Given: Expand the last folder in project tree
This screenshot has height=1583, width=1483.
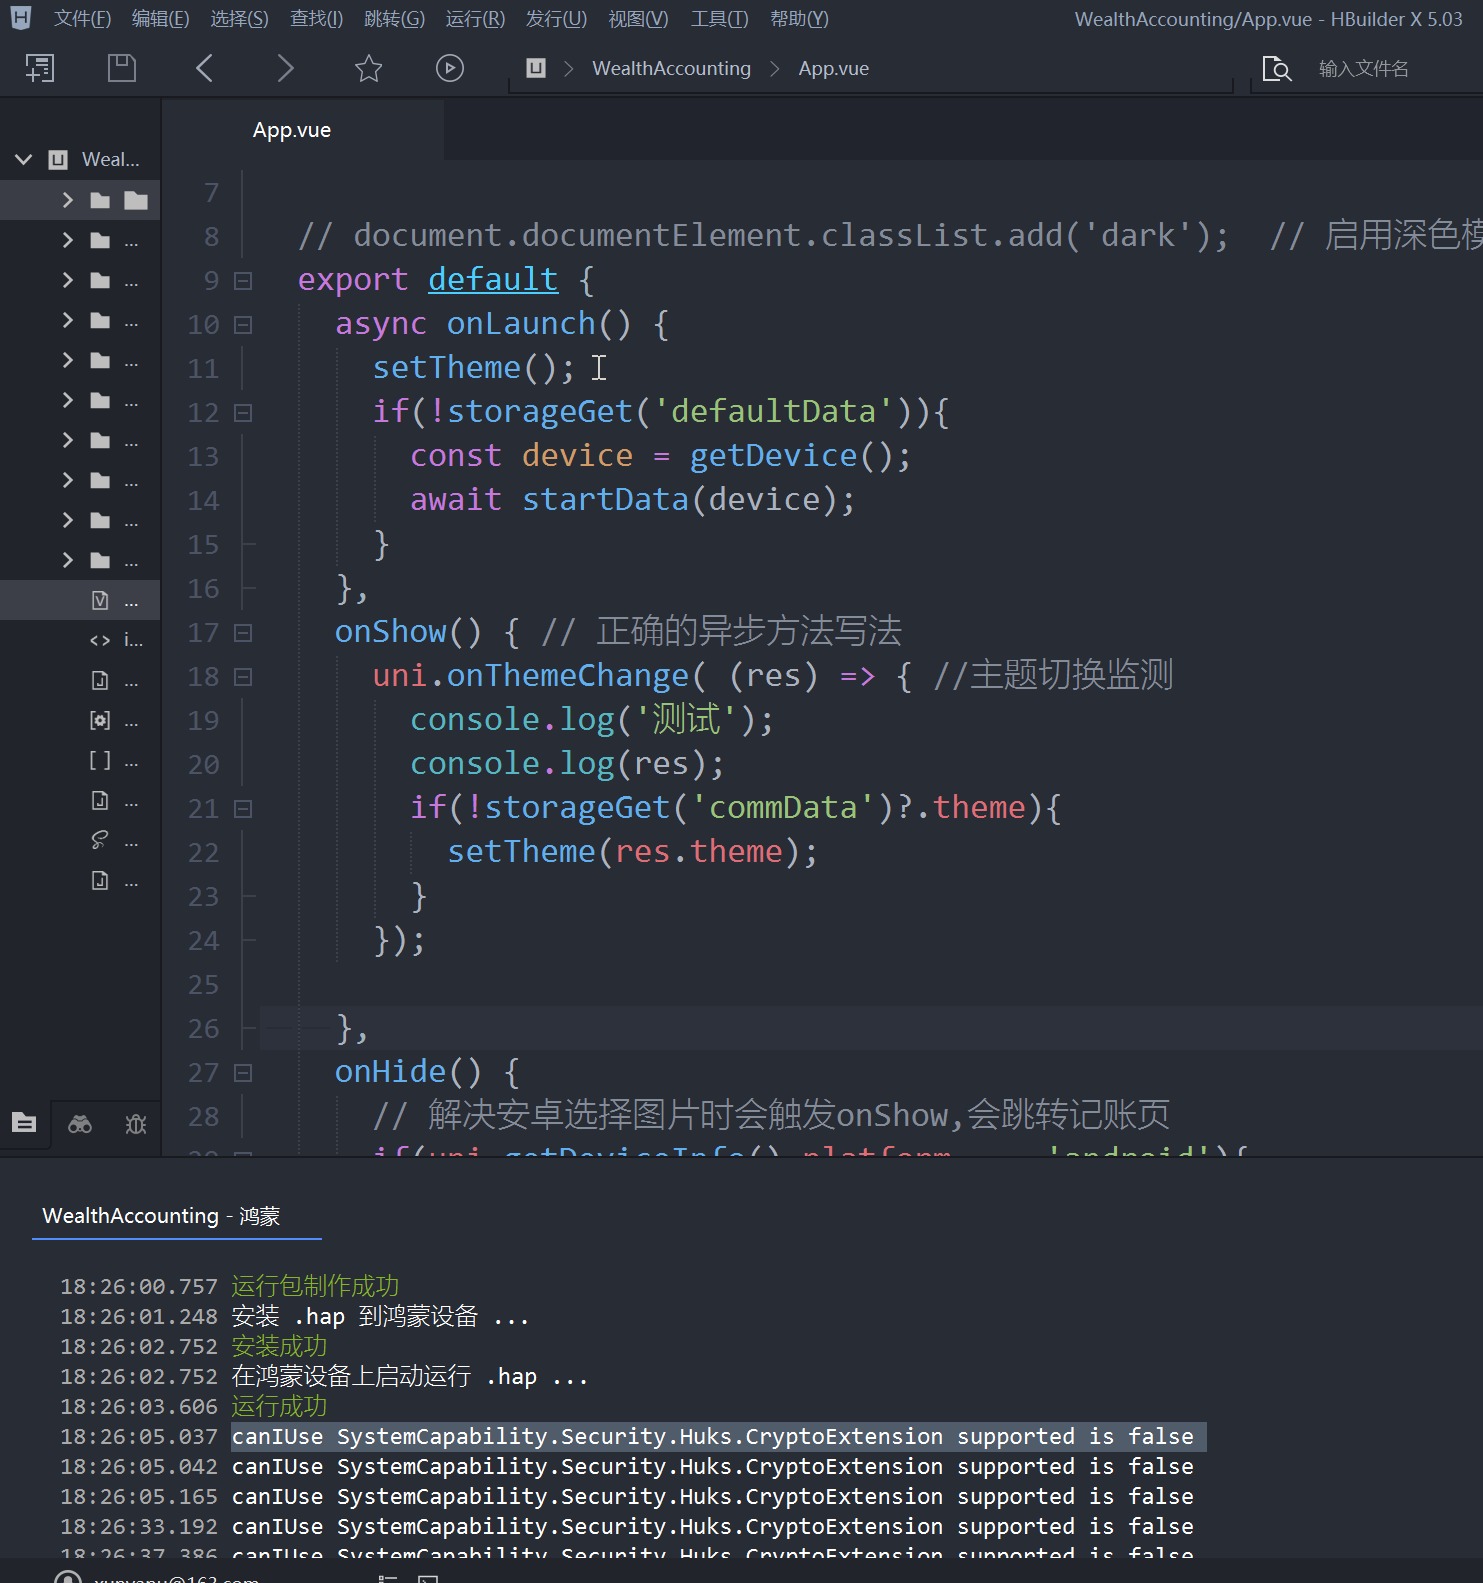Looking at the screenshot, I should click(68, 560).
